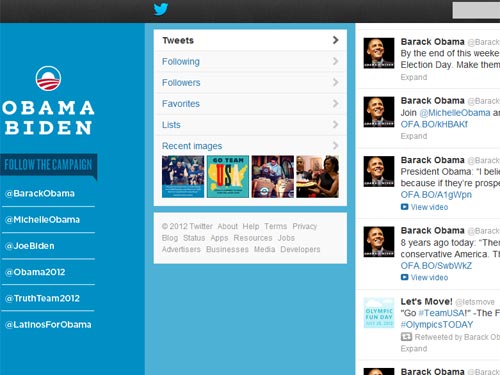Open @JoeBiden campaign link
Viewport: 500px width, 375px height.
tap(30, 246)
